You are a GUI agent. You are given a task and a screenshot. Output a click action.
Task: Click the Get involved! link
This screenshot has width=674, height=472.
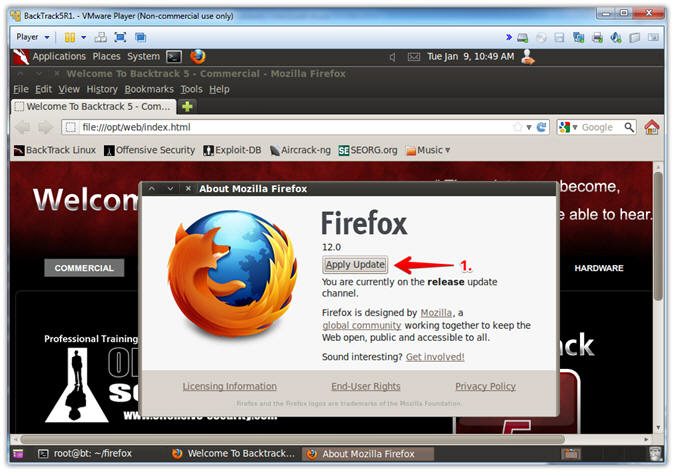435,357
